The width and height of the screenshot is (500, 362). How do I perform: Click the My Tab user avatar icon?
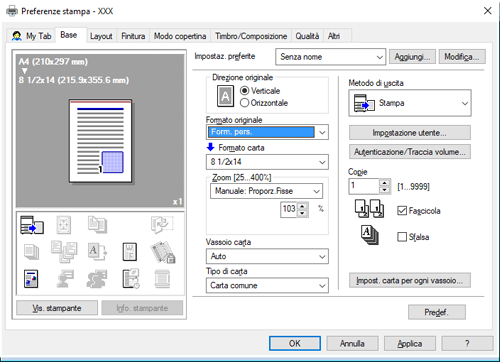point(17,36)
